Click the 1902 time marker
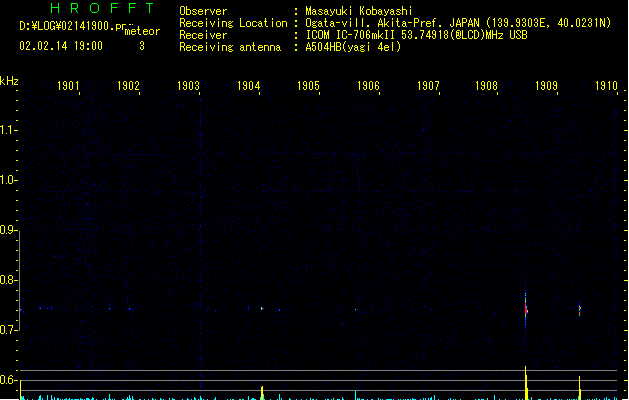This screenshot has width=629, height=400. tap(128, 86)
